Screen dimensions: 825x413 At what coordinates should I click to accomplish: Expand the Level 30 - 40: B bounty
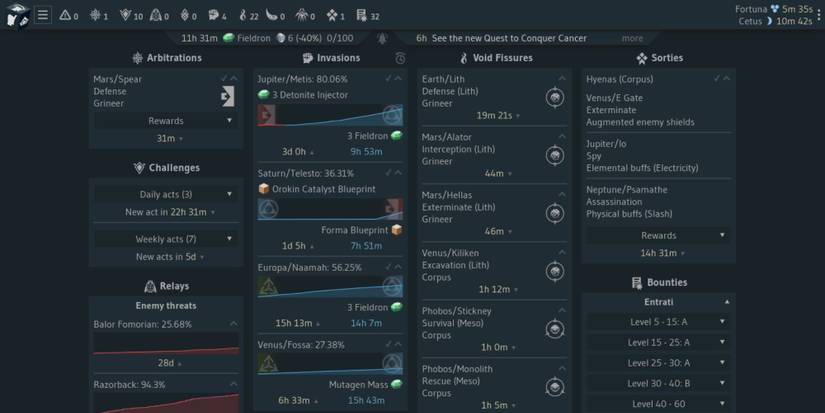coord(658,383)
